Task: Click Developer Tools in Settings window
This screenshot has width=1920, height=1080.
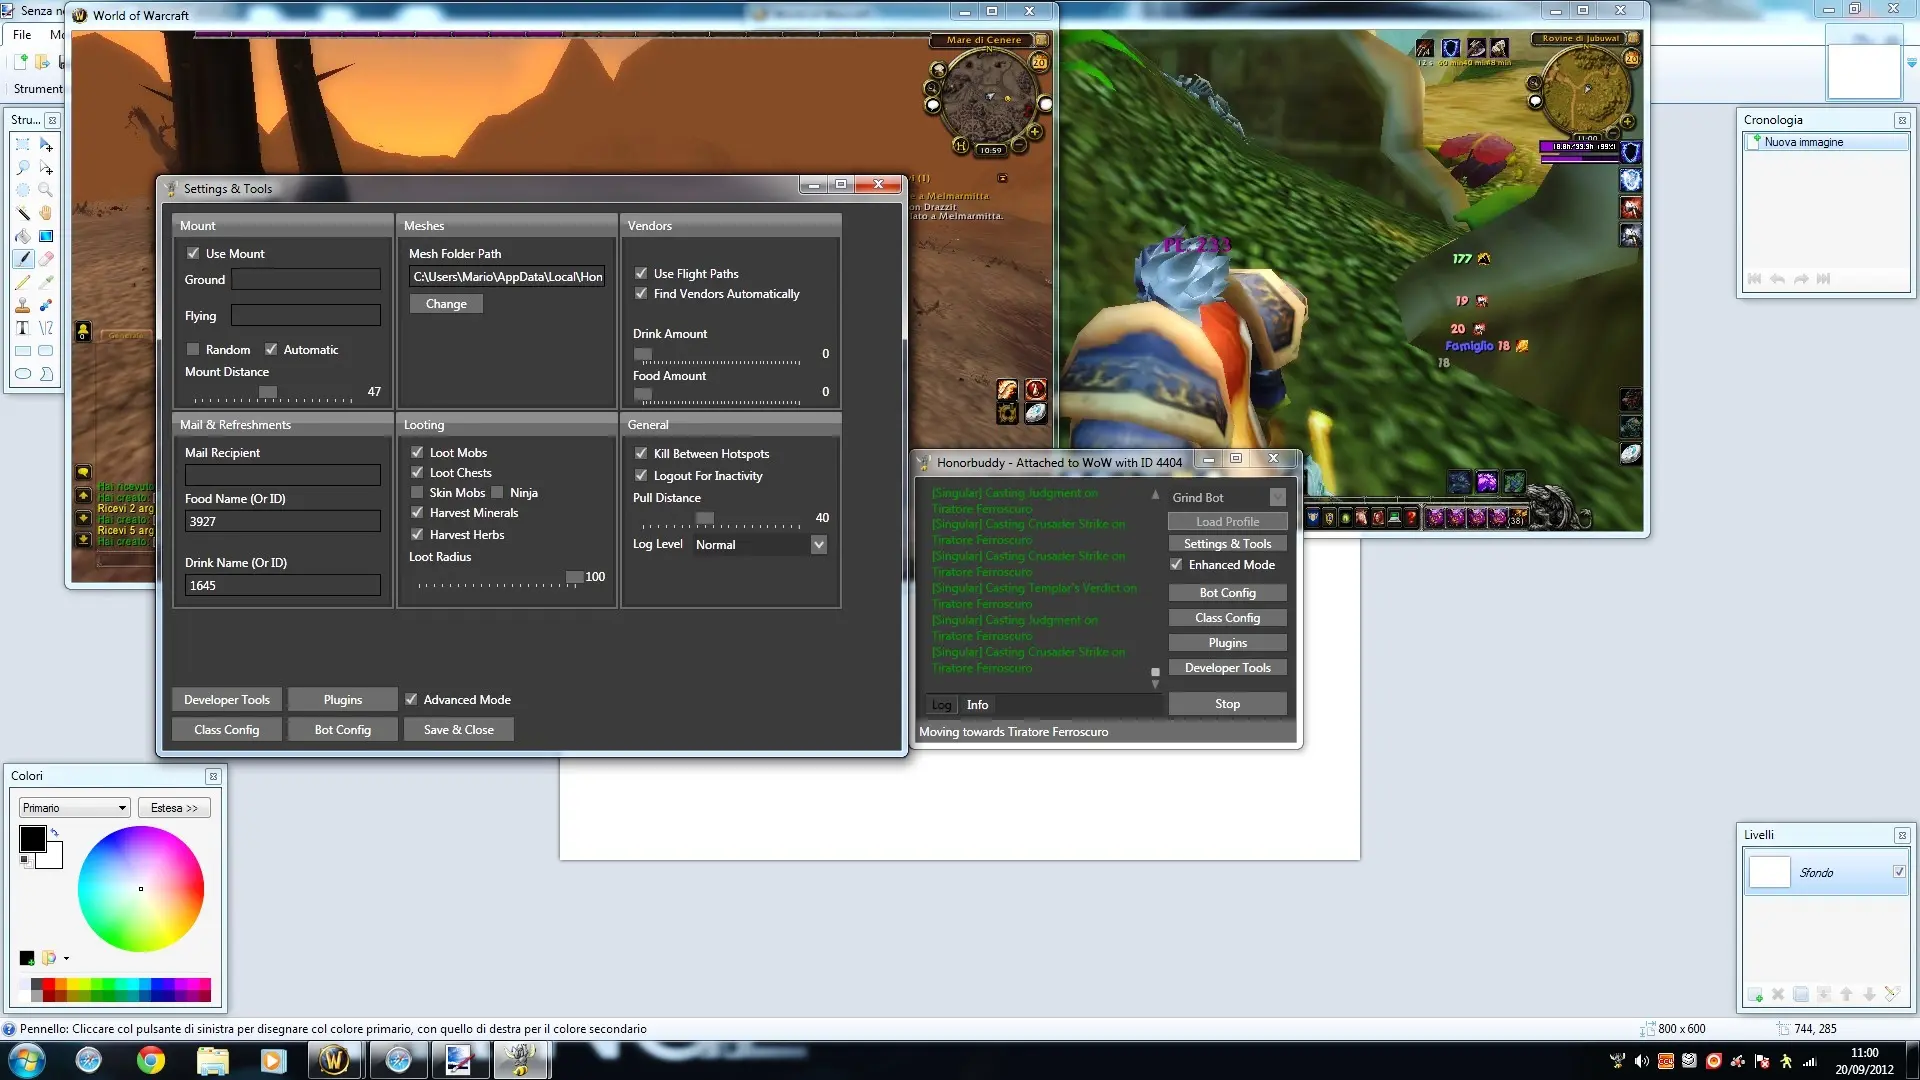Action: (x=227, y=700)
